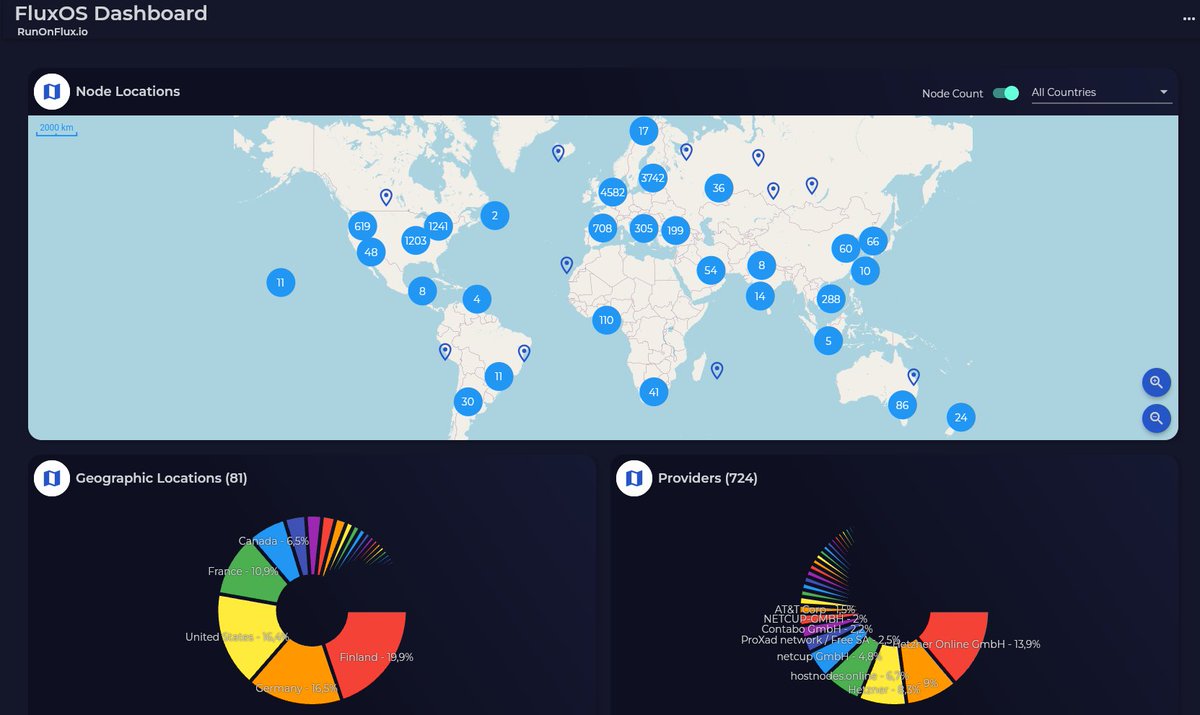Screen dimensions: 1200x715
Task: Open the All Countries dropdown
Action: (x=1100, y=92)
